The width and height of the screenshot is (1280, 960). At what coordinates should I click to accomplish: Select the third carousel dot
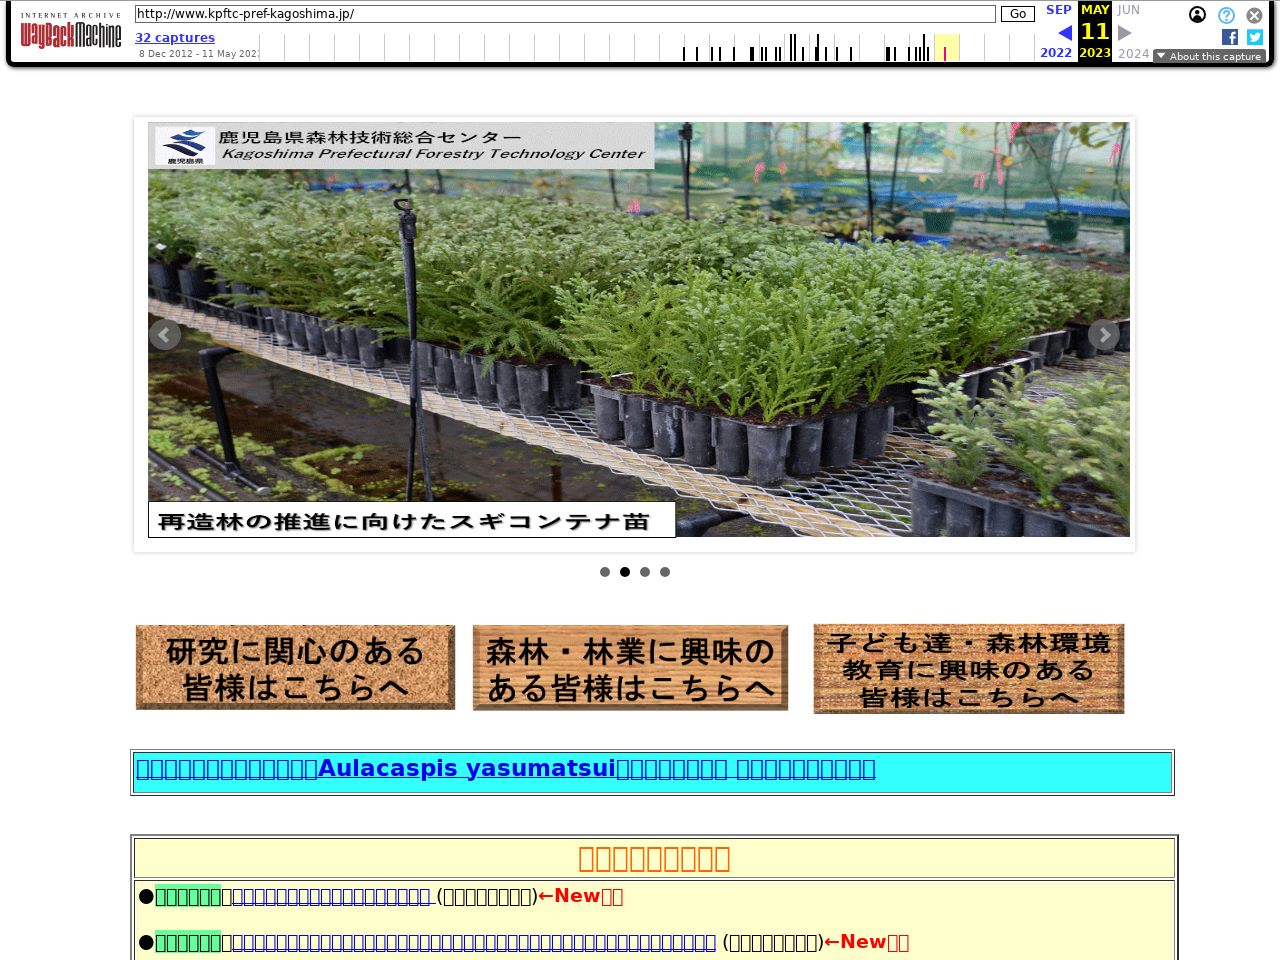coord(645,572)
